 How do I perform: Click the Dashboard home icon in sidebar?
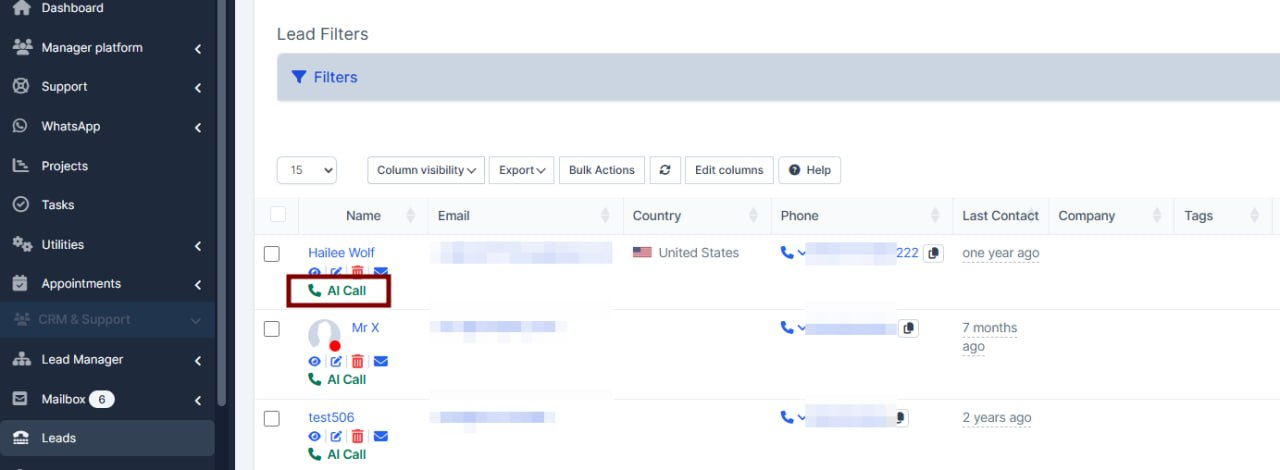point(21,8)
